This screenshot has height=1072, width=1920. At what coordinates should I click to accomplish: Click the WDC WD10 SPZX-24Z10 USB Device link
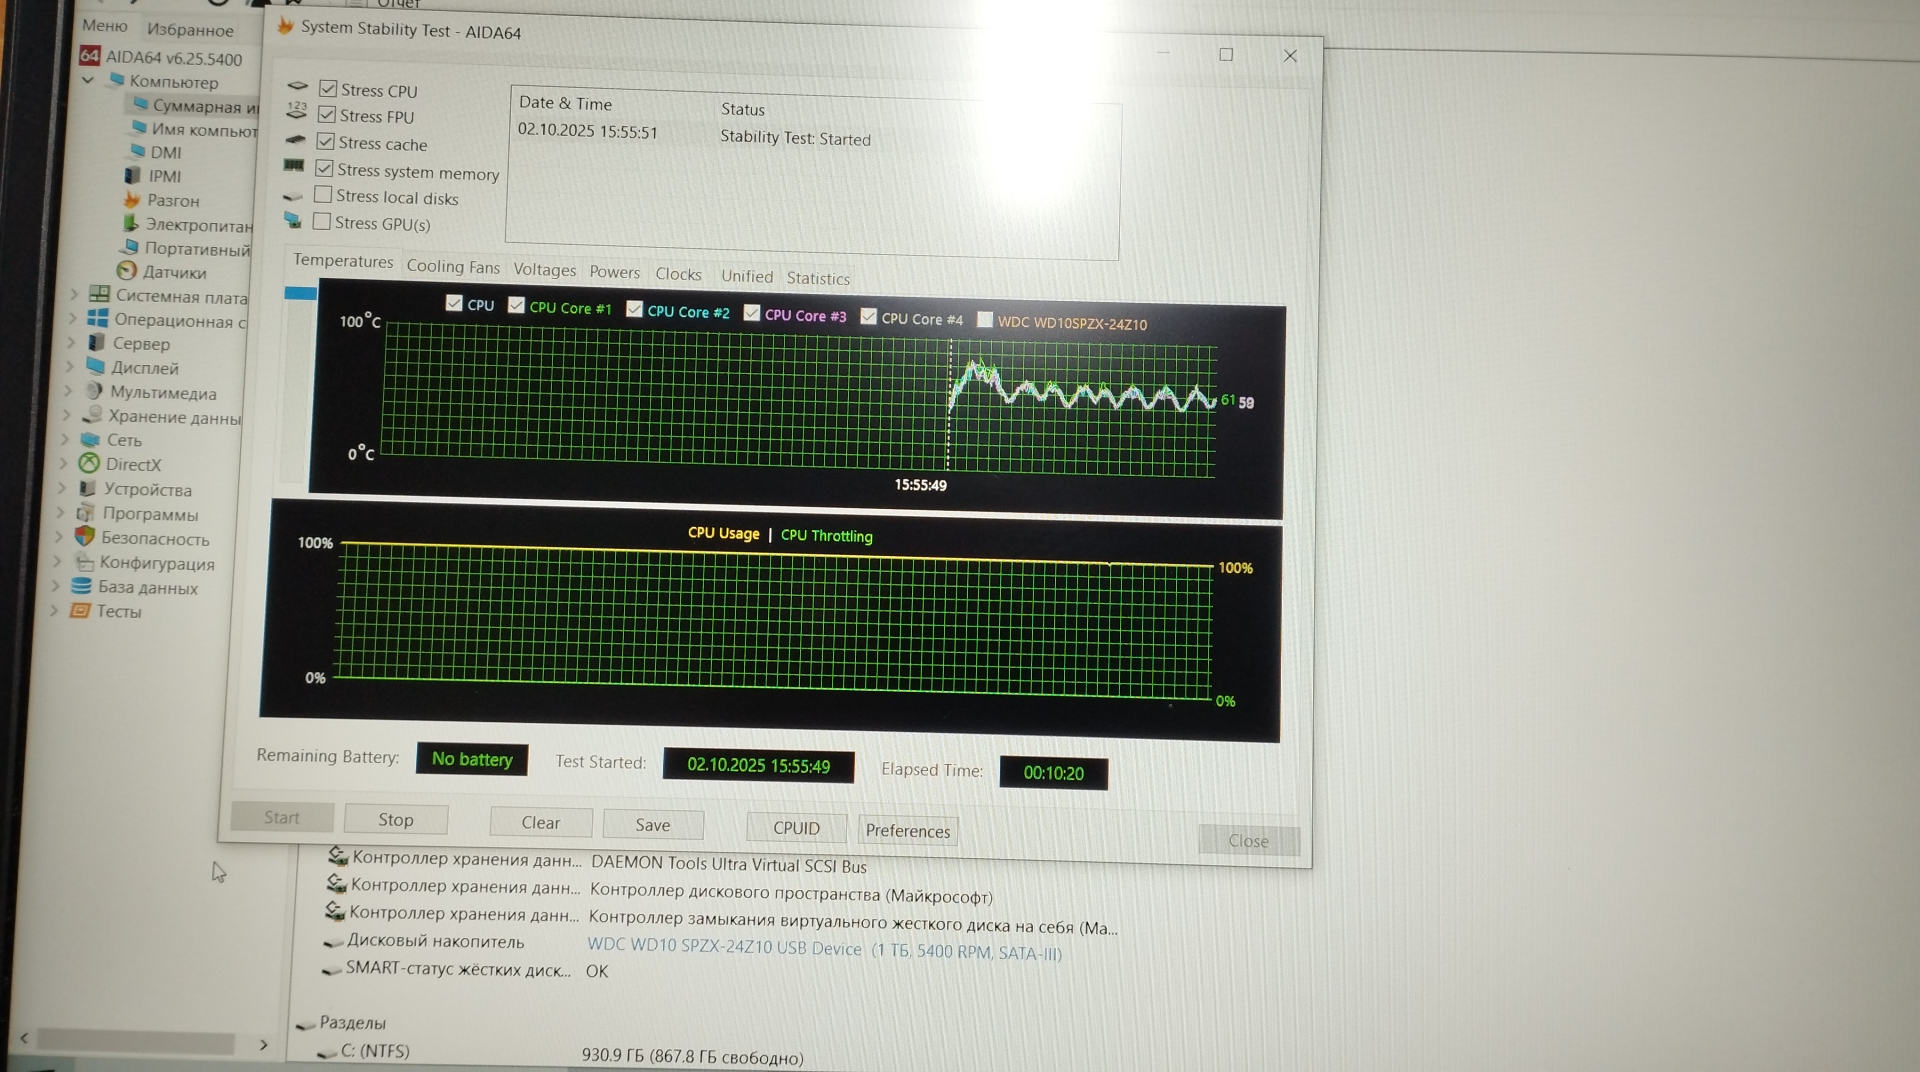pyautogui.click(x=723, y=947)
